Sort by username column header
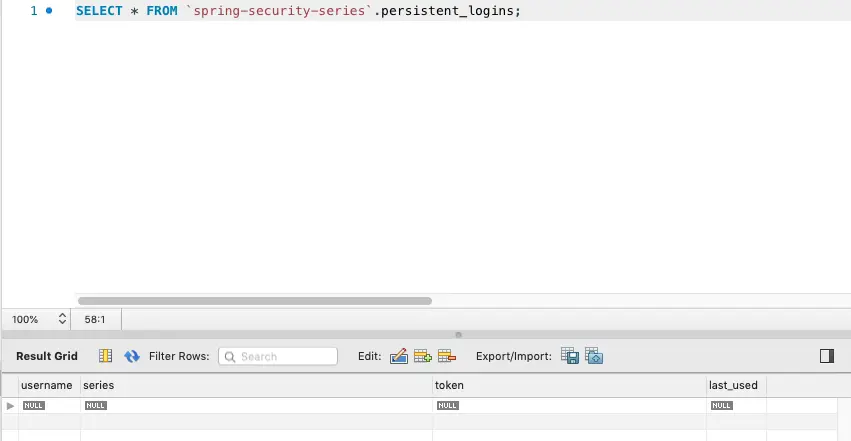Viewport: 851px width, 441px height. tap(47, 385)
